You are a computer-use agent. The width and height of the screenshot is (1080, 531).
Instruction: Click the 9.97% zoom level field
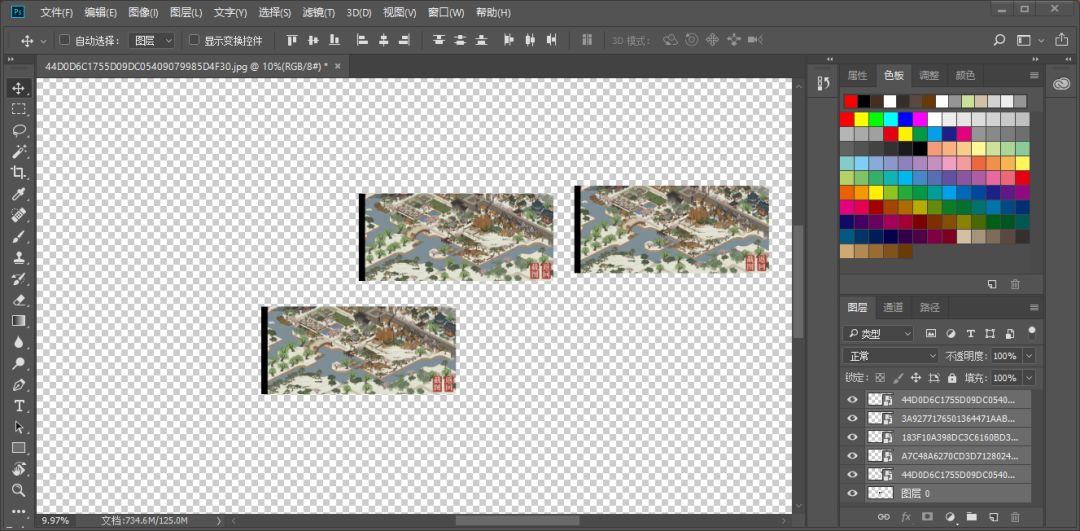tap(54, 521)
